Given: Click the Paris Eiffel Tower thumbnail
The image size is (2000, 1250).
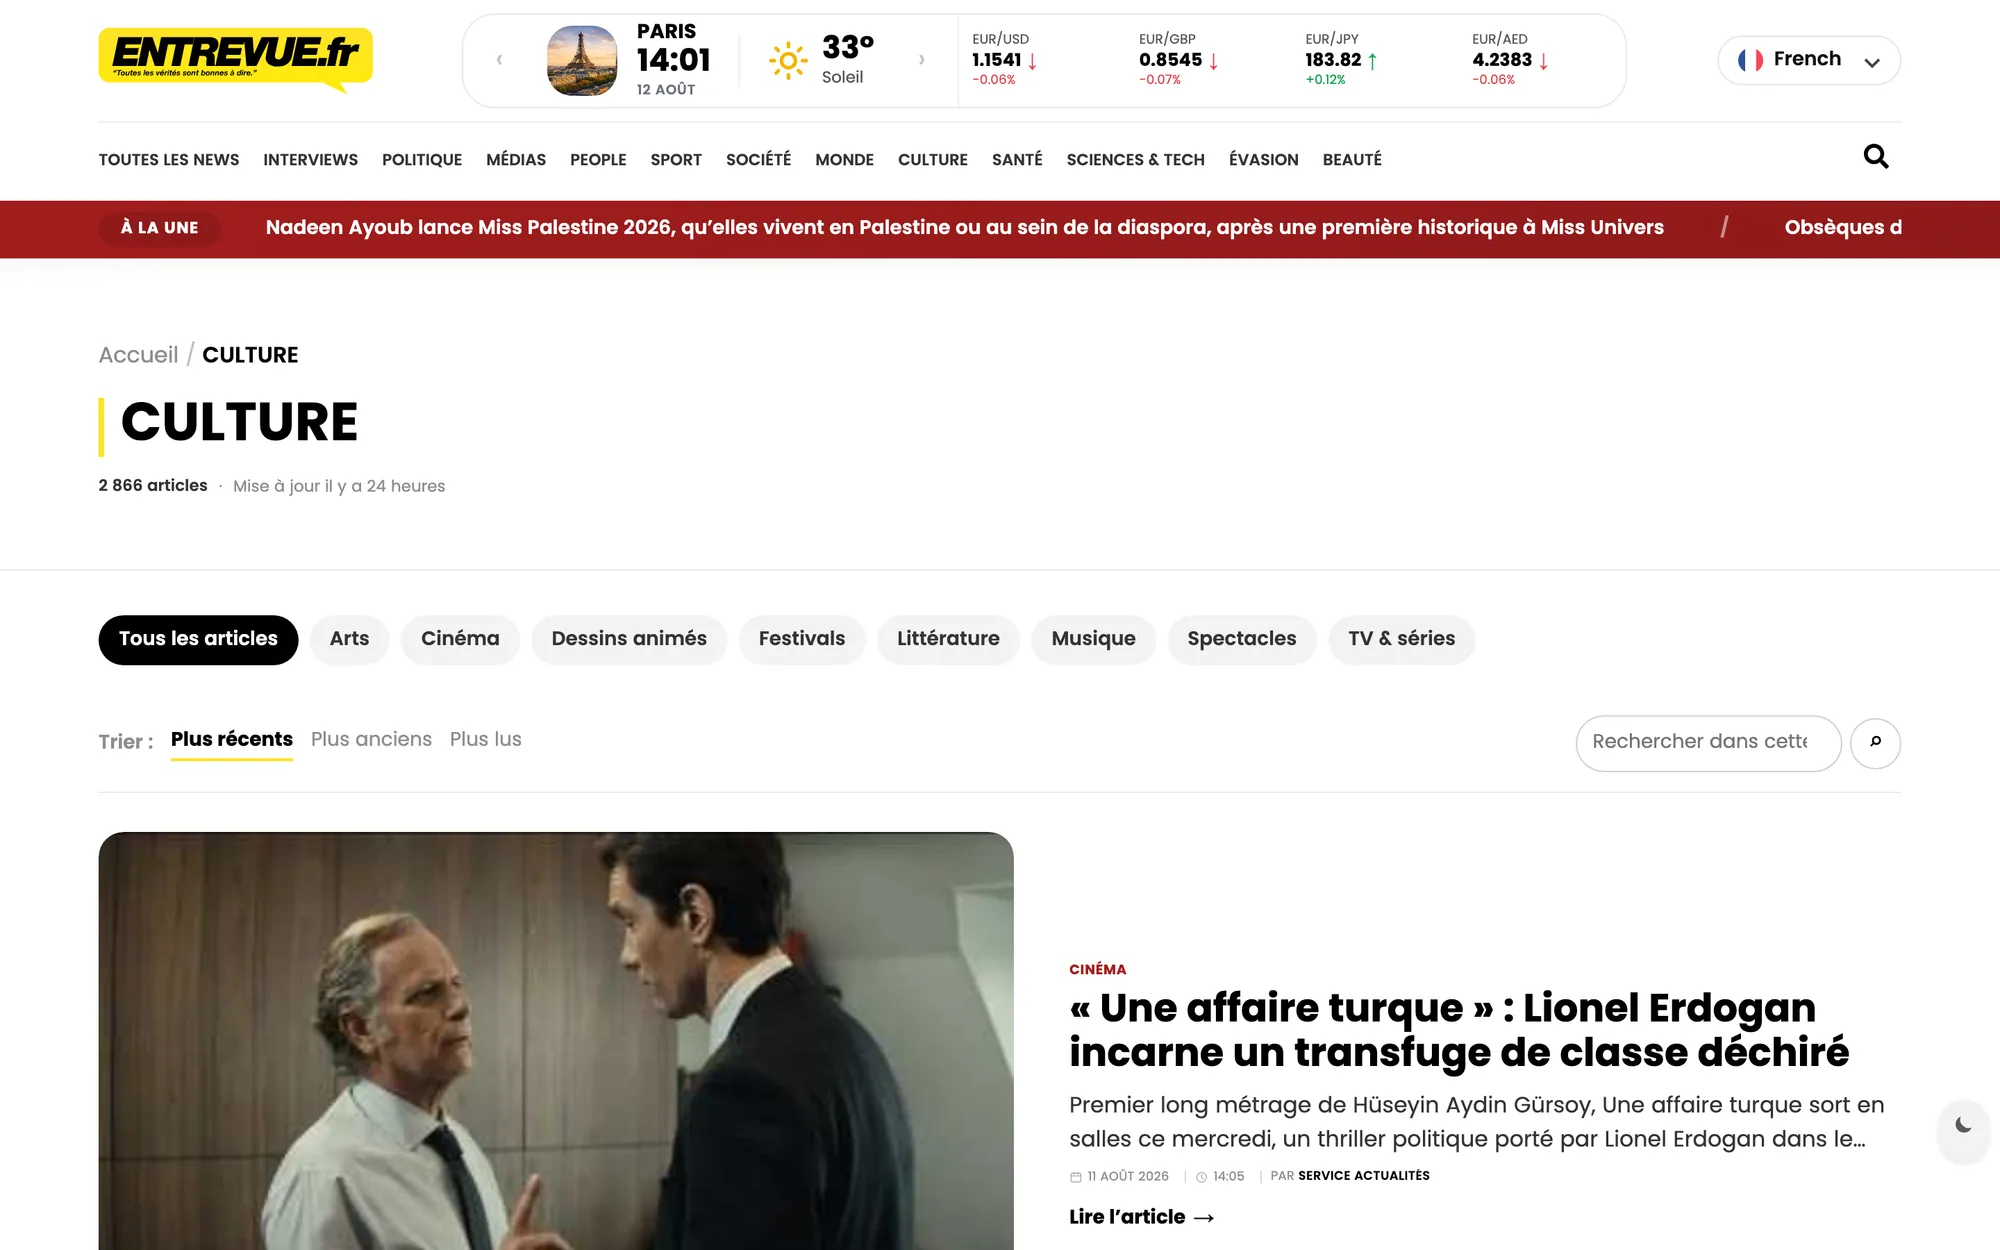Looking at the screenshot, I should click(582, 60).
